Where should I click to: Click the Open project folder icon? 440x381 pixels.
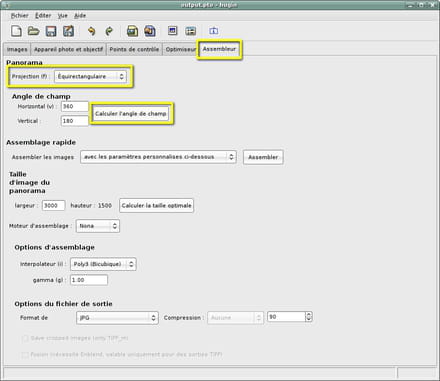(x=34, y=31)
